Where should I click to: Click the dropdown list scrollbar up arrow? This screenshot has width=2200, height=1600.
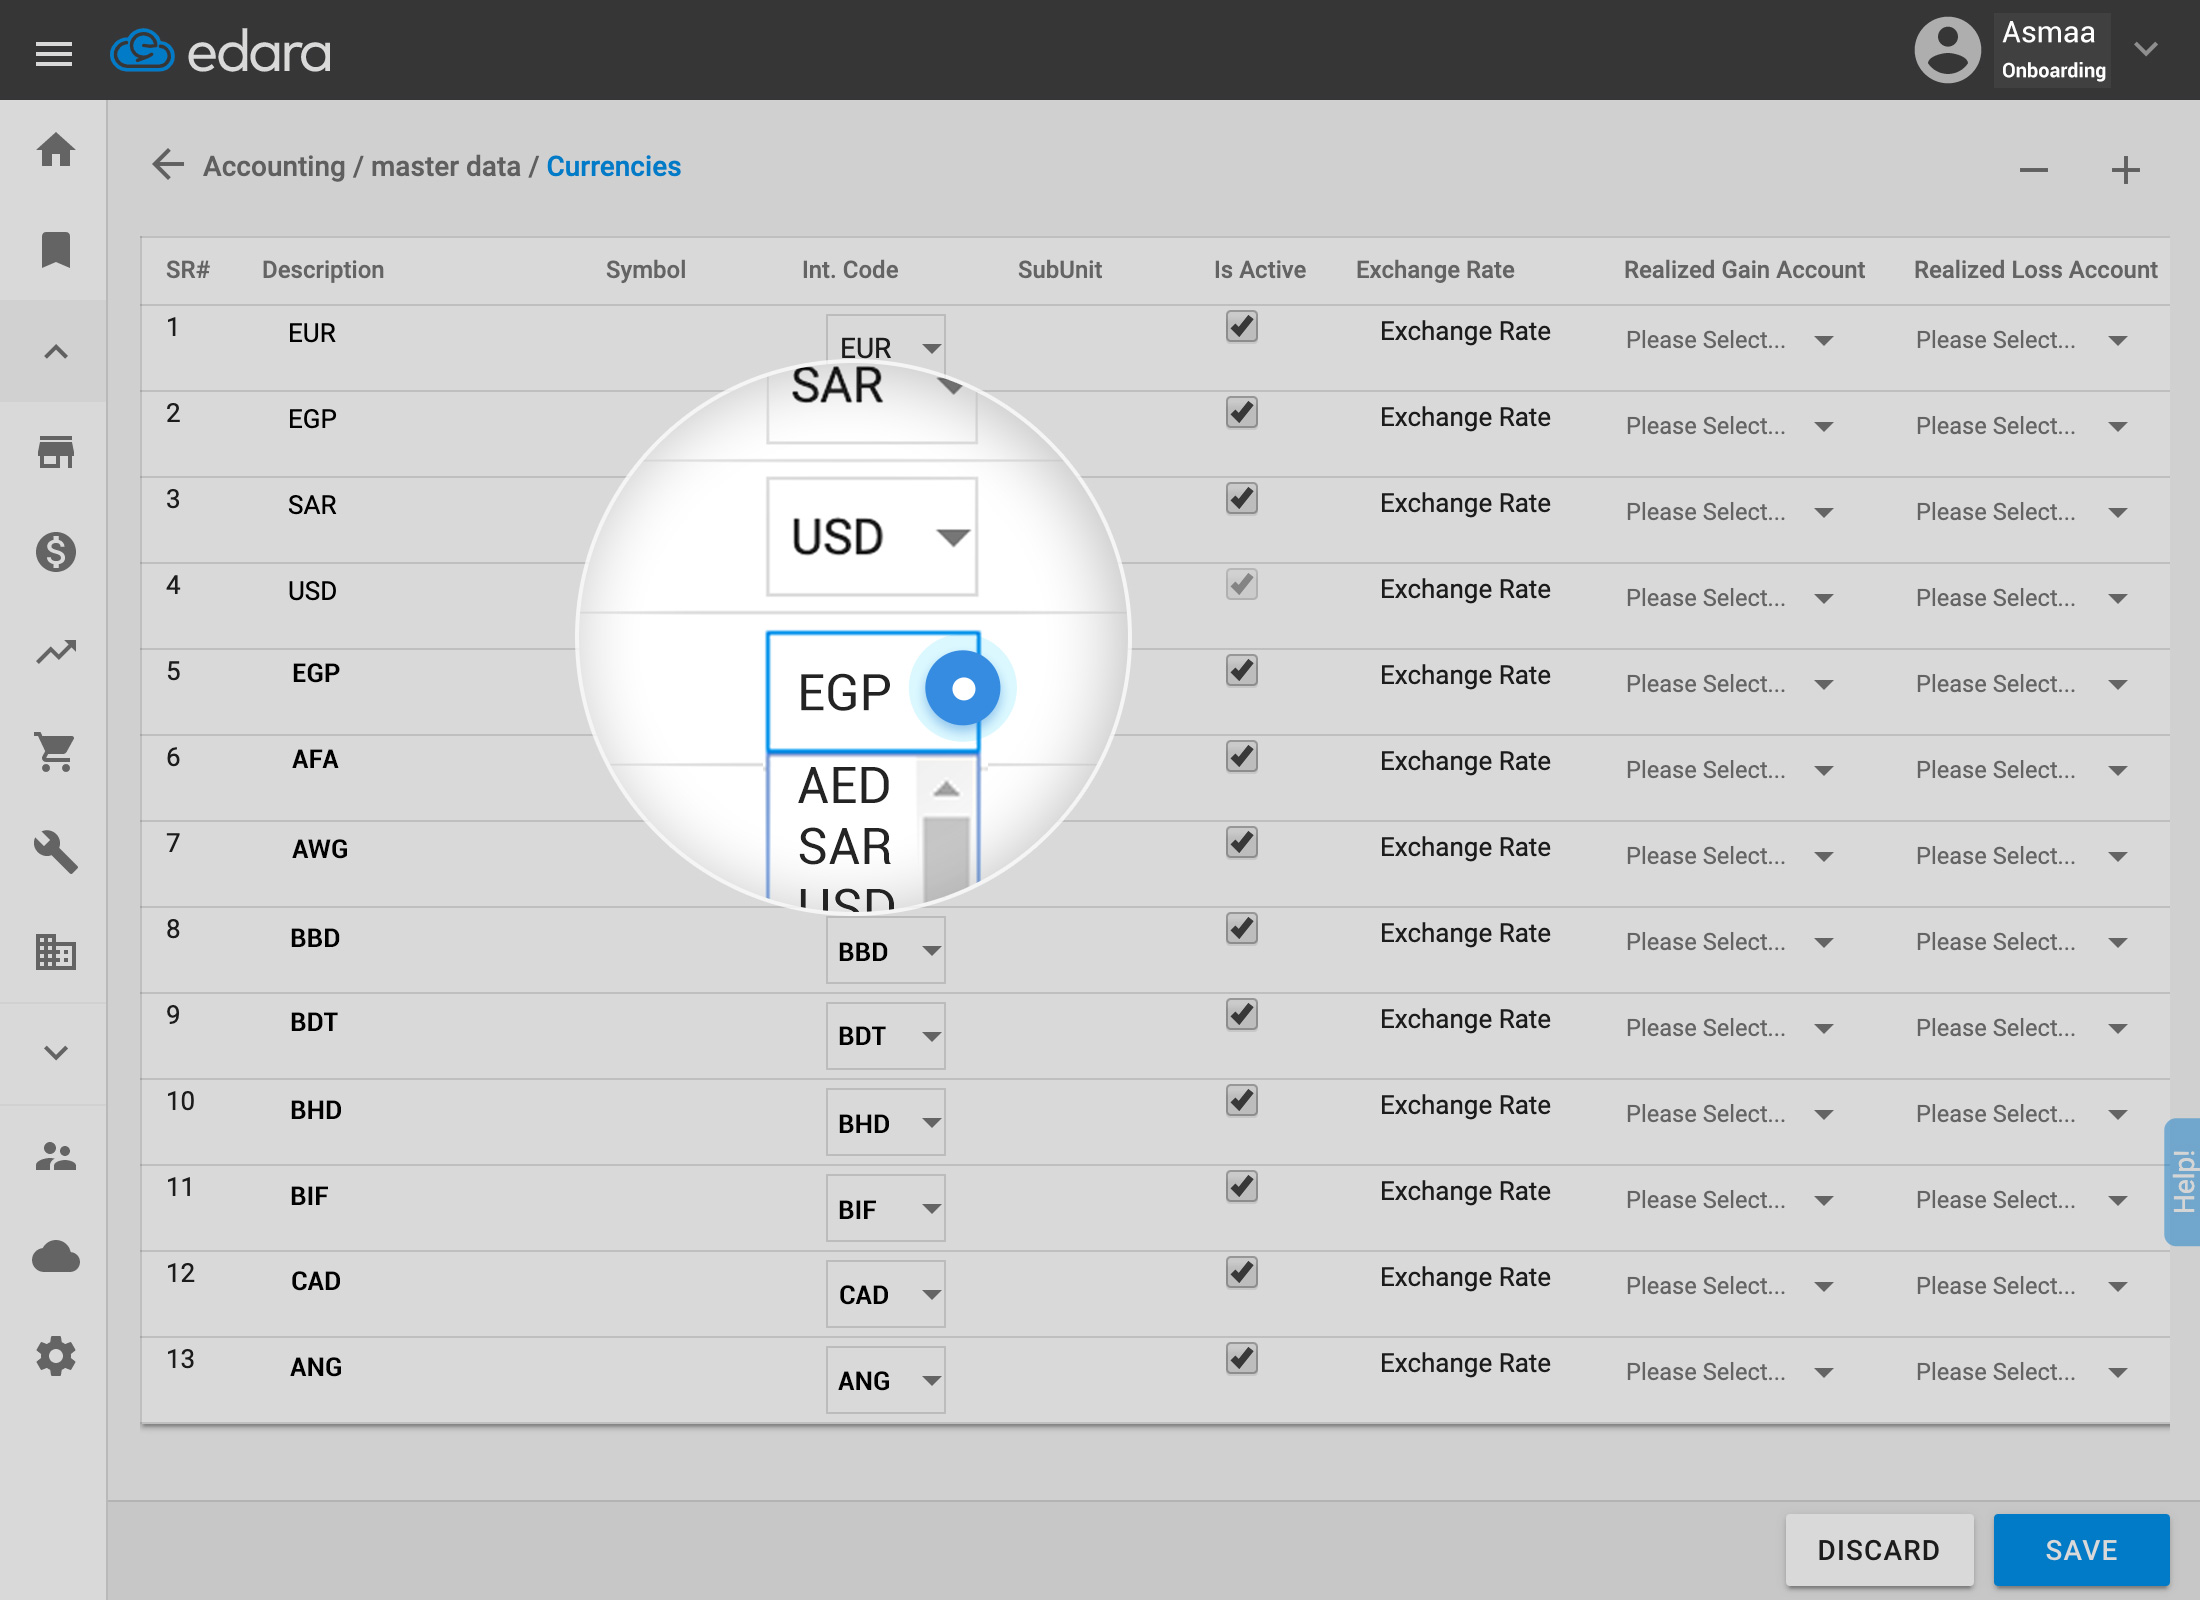[x=946, y=789]
